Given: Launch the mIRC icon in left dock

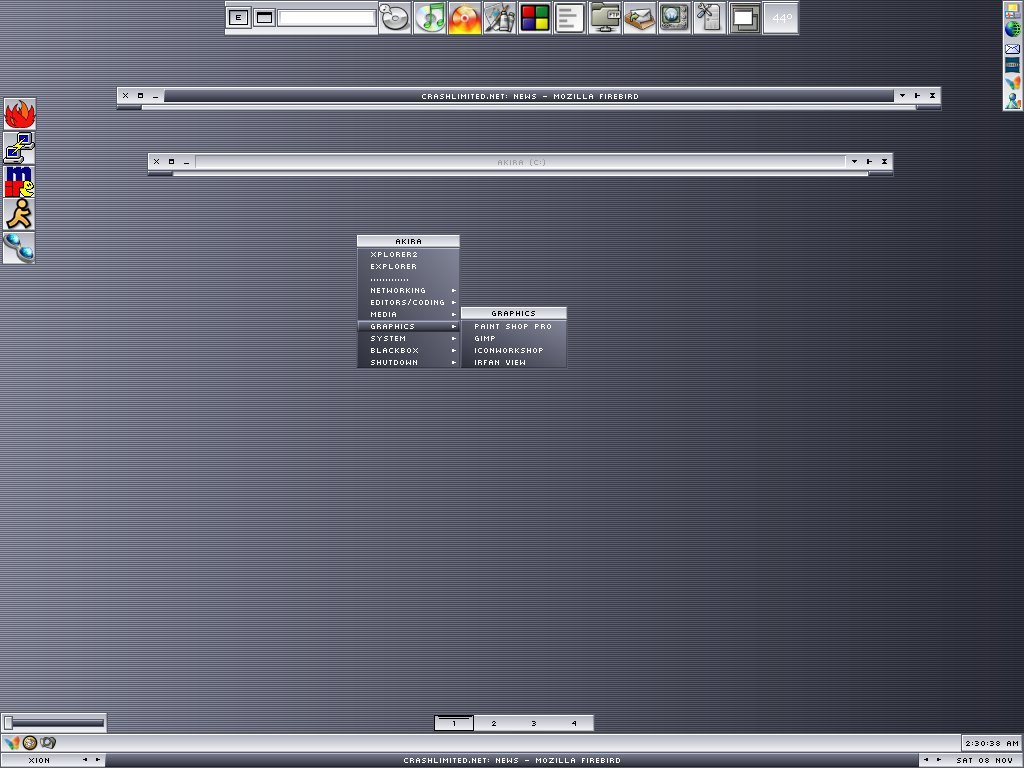Looking at the screenshot, I should pyautogui.click(x=20, y=181).
